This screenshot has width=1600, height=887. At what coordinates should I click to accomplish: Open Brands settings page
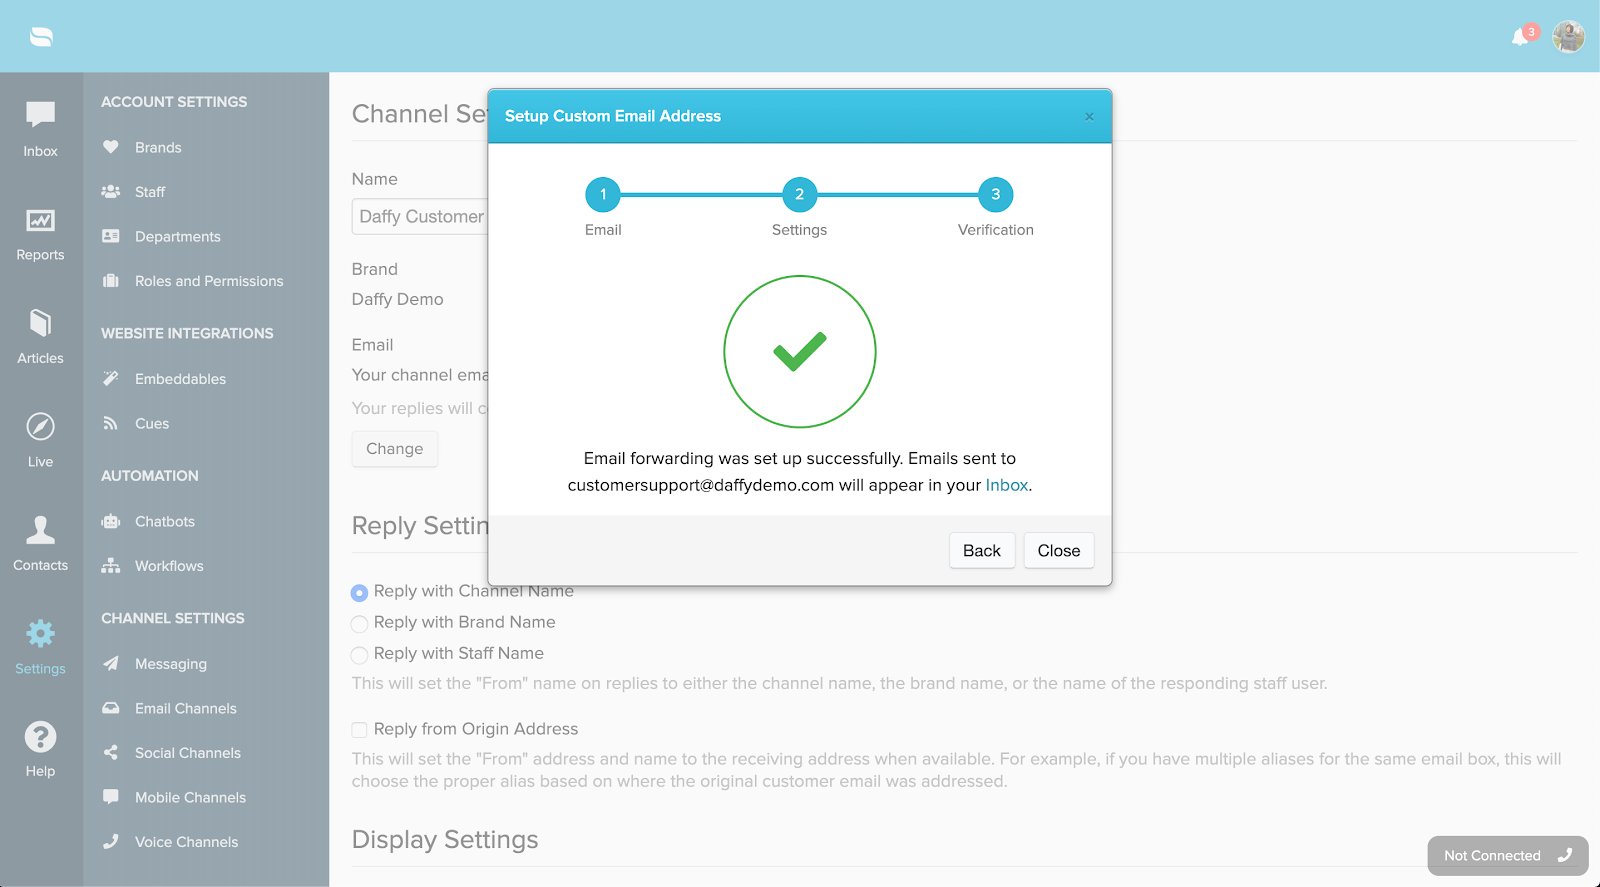pyautogui.click(x=158, y=147)
